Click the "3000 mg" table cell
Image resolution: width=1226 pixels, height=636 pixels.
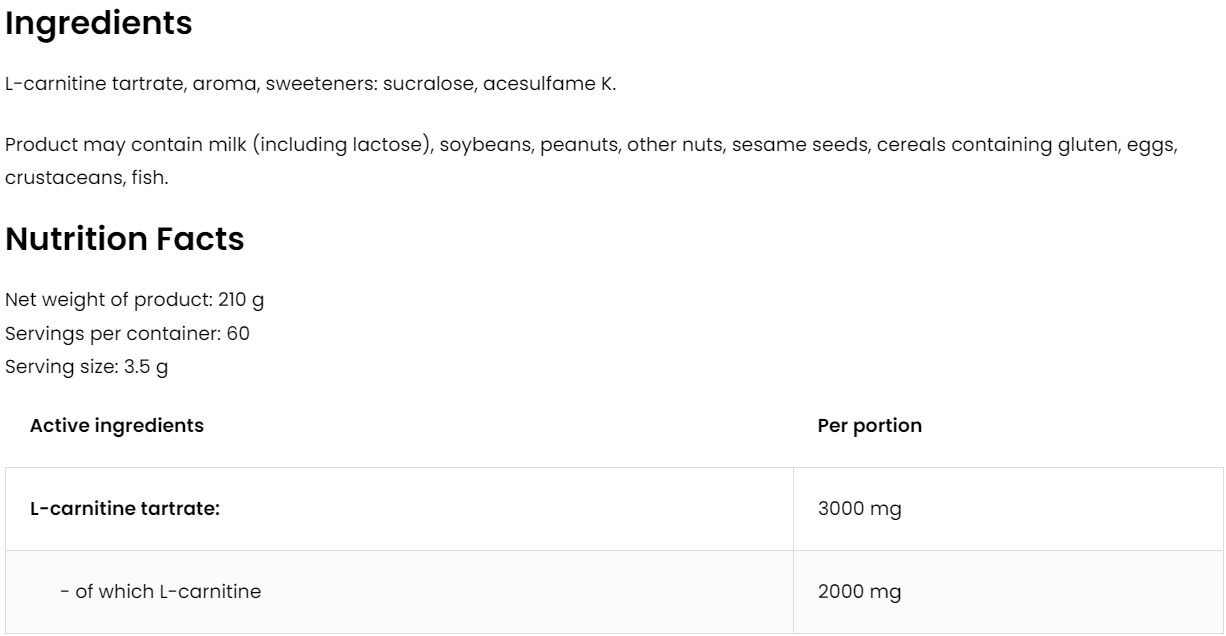point(859,509)
